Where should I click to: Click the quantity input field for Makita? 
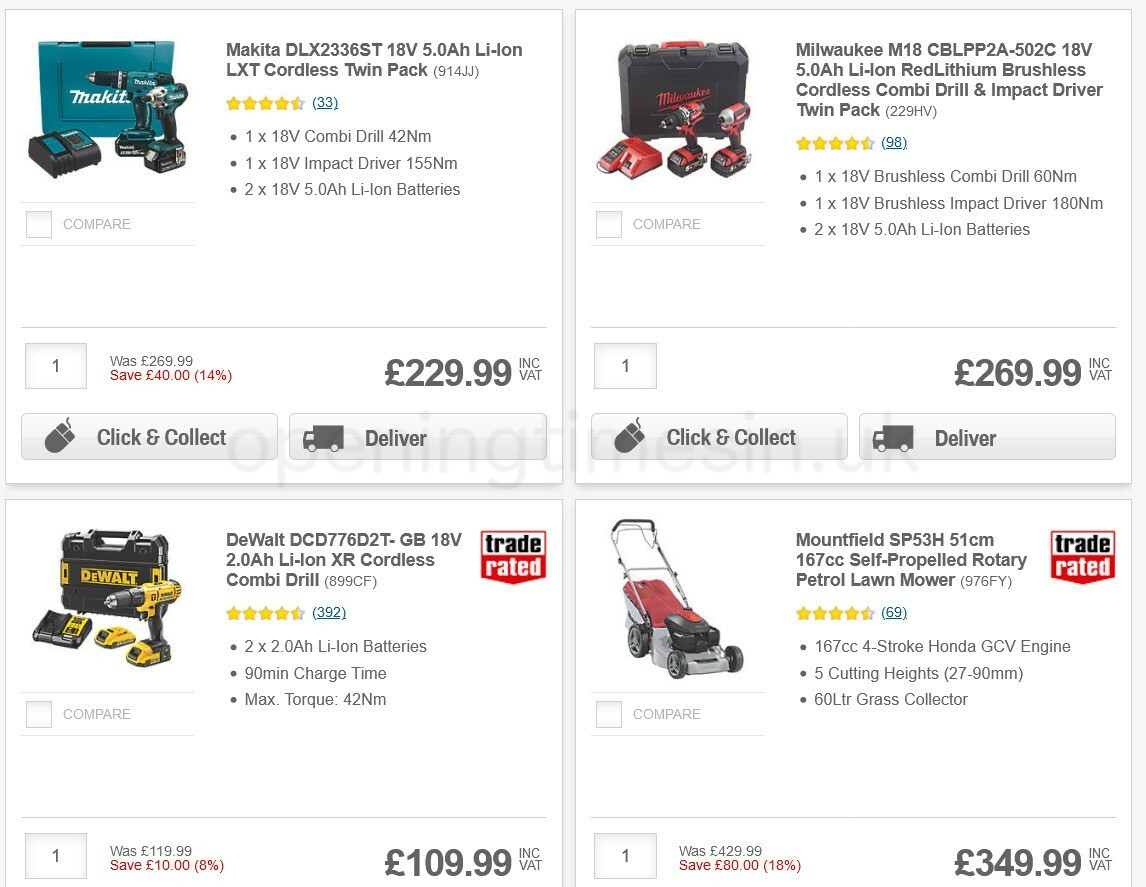point(55,366)
